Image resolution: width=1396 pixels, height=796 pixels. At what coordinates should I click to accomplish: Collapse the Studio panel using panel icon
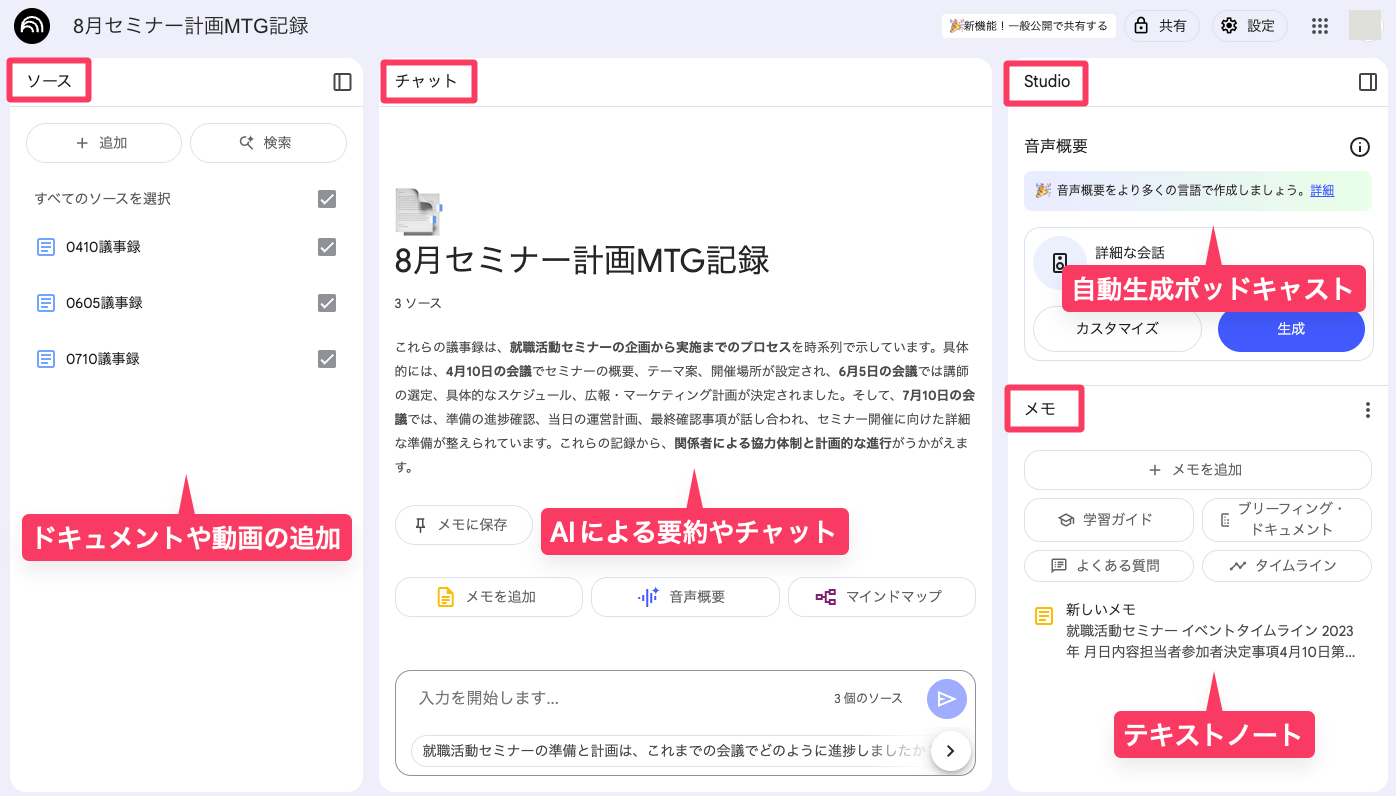1368,82
